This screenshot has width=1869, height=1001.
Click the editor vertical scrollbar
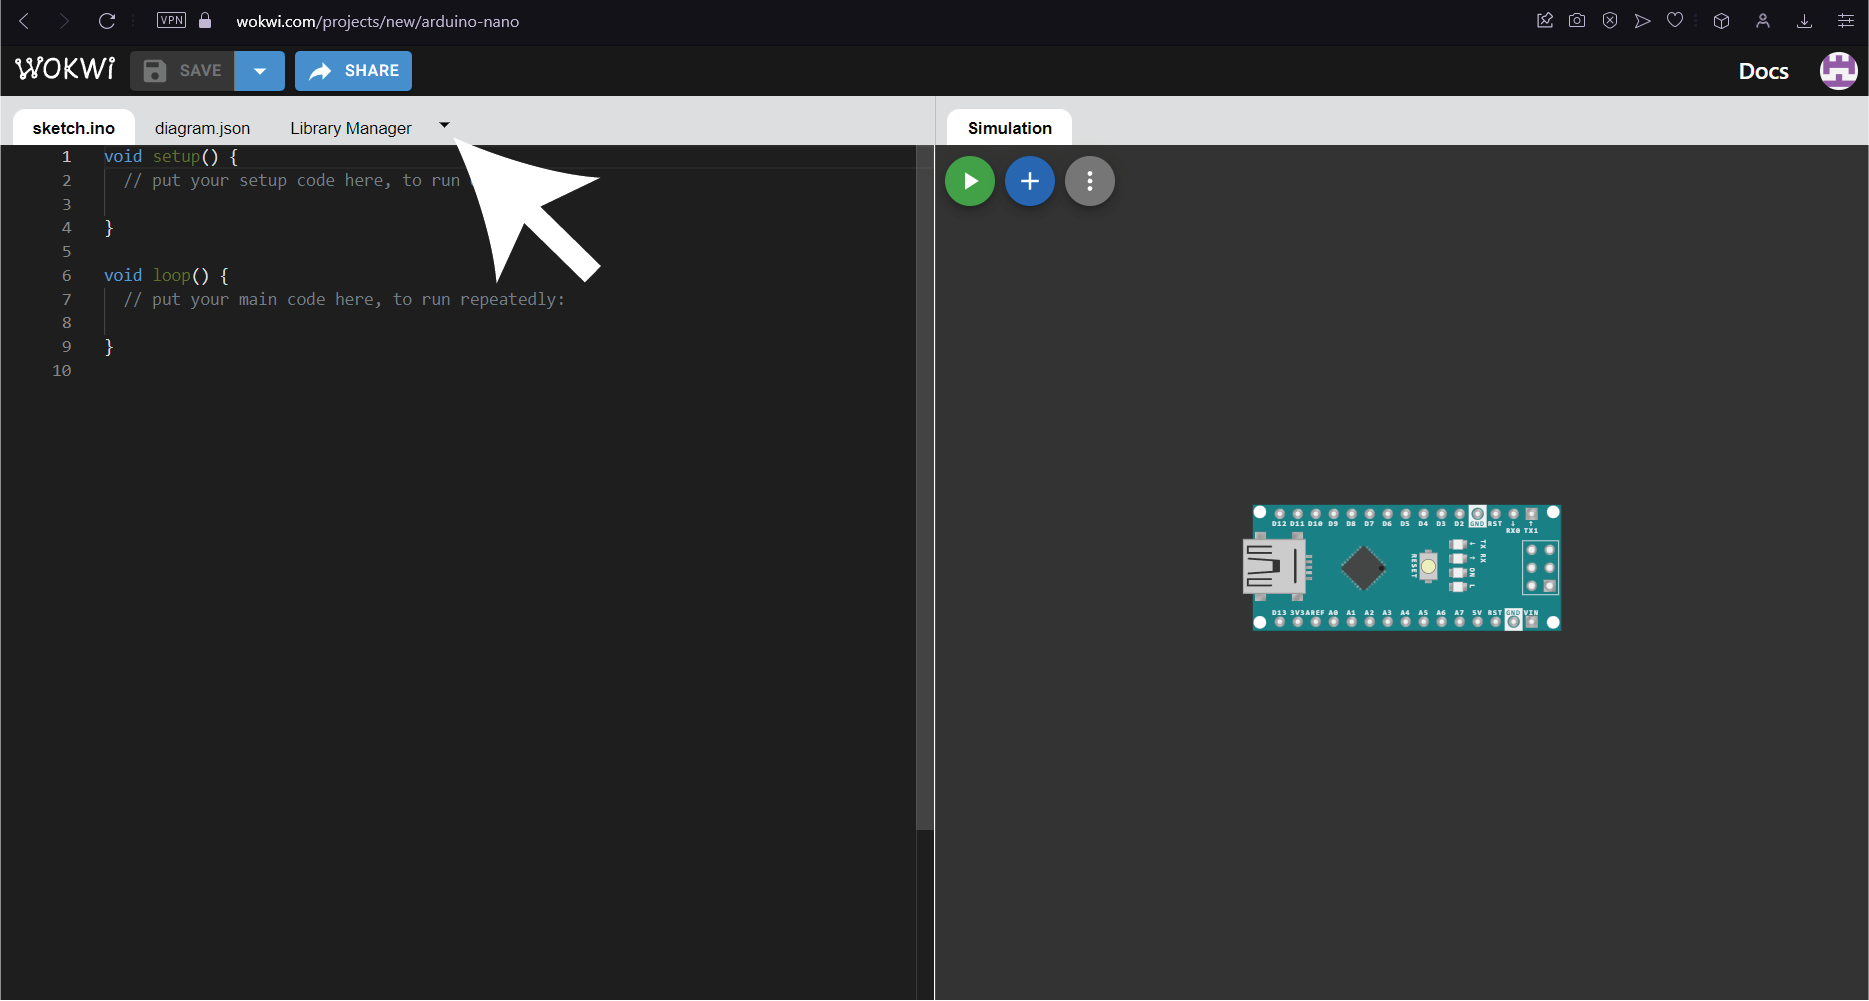click(925, 488)
